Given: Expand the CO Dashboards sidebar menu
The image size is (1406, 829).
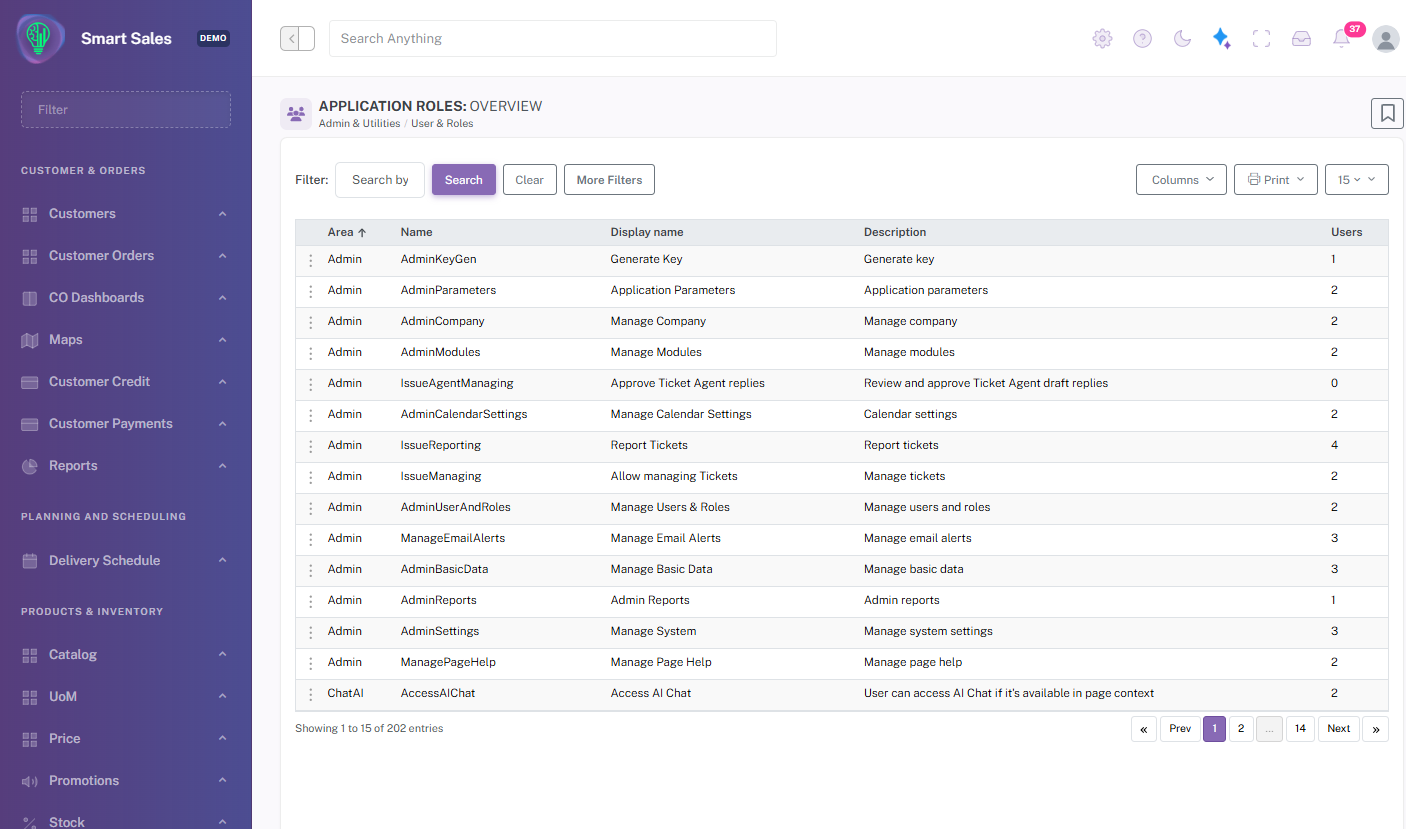Looking at the screenshot, I should (x=125, y=298).
